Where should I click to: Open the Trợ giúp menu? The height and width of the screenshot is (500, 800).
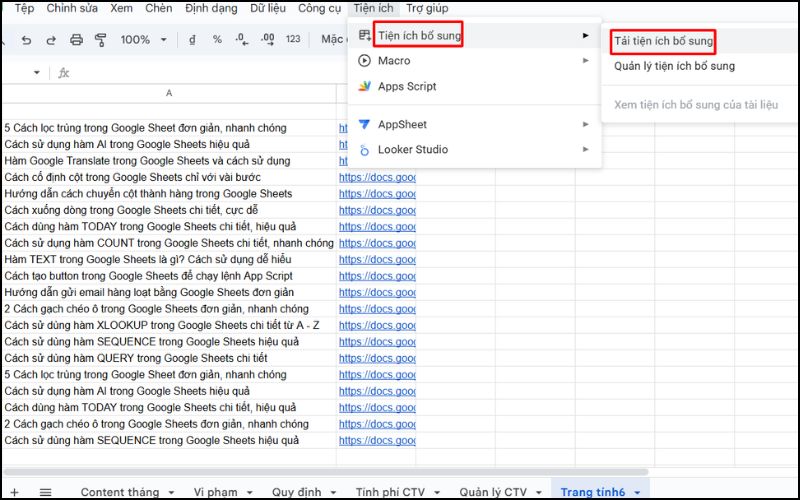(427, 8)
